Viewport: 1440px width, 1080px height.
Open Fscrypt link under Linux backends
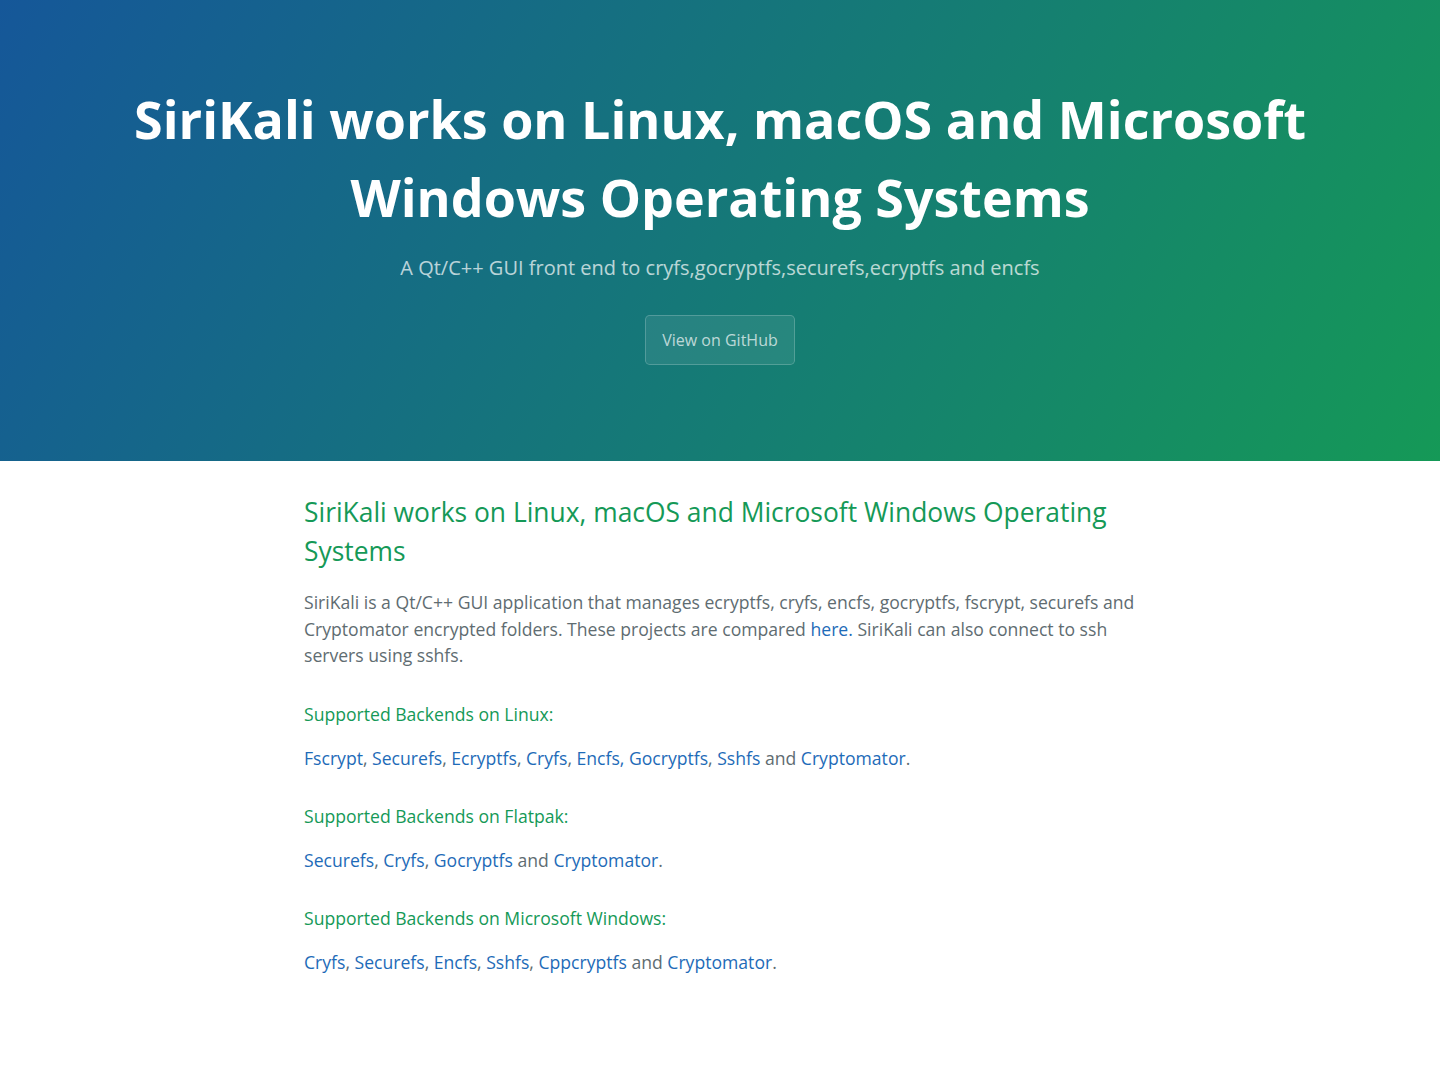pos(333,759)
